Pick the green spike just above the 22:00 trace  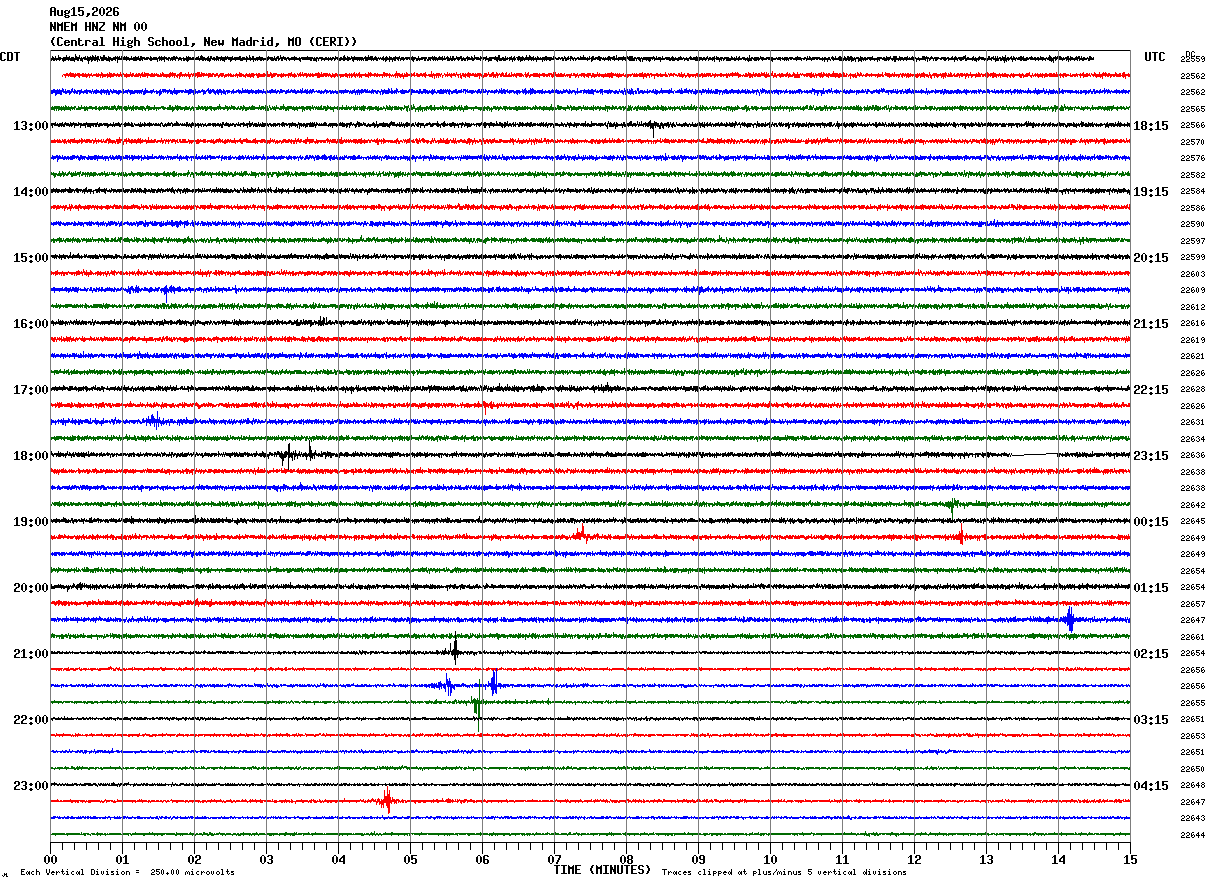477,708
